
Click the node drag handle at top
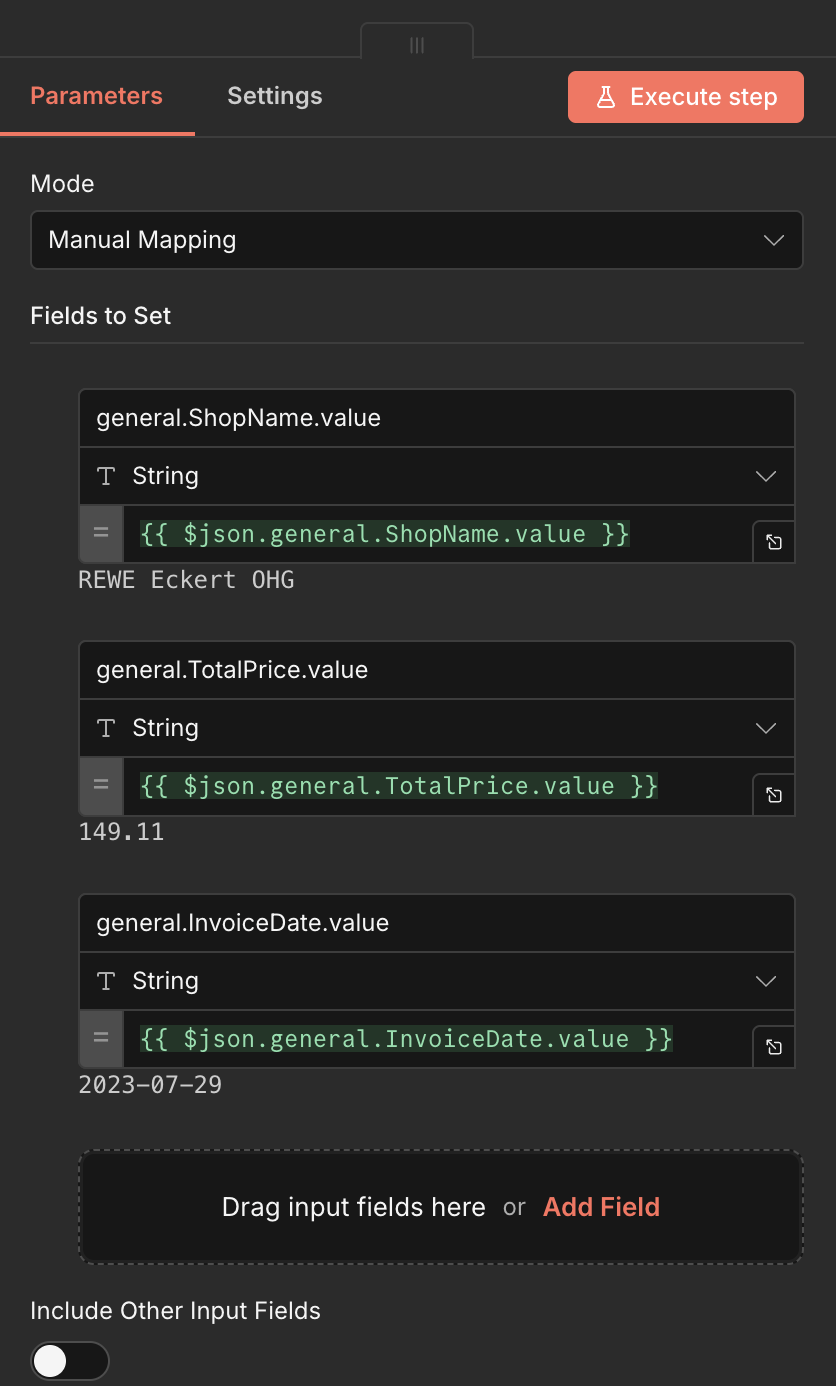[x=417, y=44]
